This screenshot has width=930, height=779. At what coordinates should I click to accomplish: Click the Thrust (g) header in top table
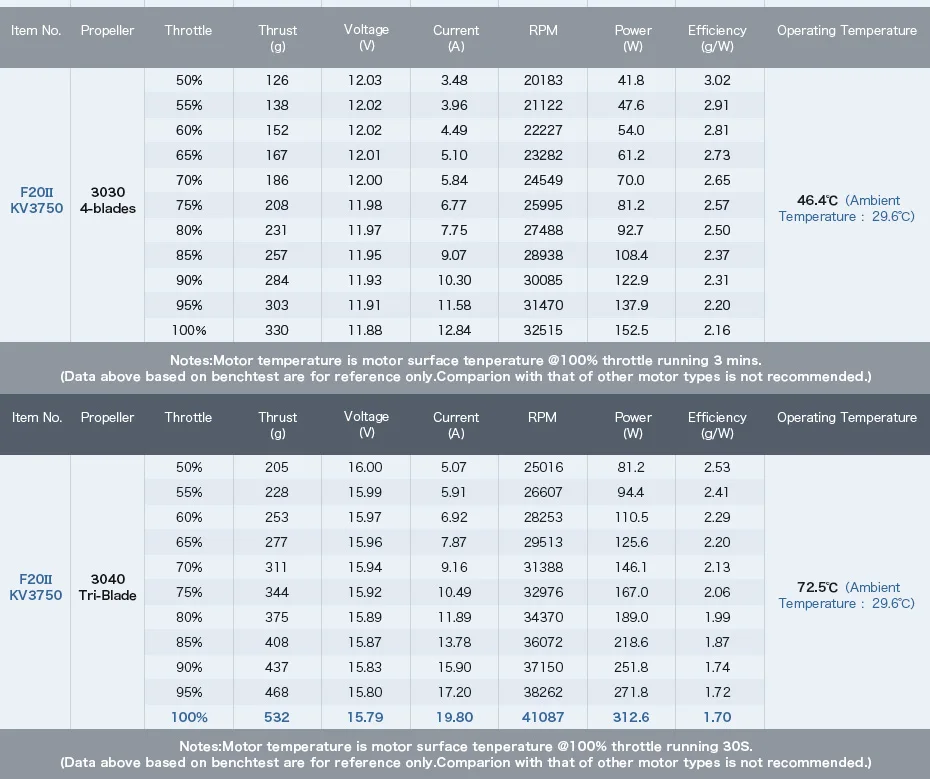(278, 38)
